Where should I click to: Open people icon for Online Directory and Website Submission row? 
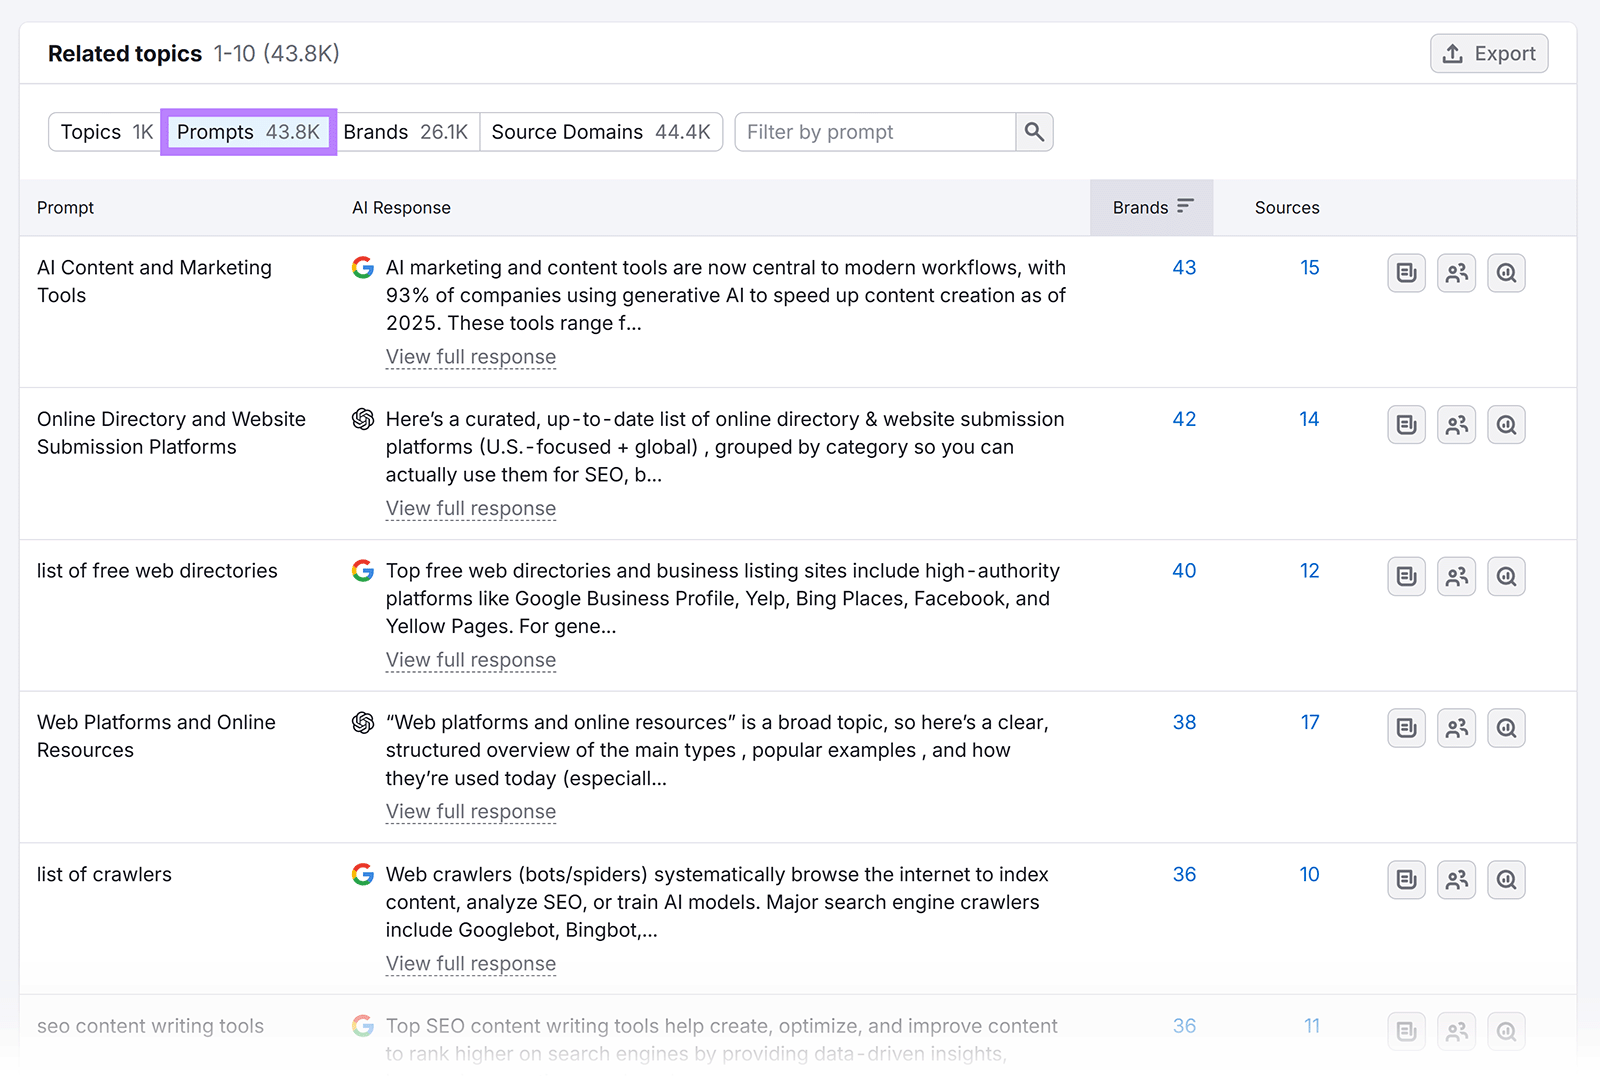tap(1456, 425)
